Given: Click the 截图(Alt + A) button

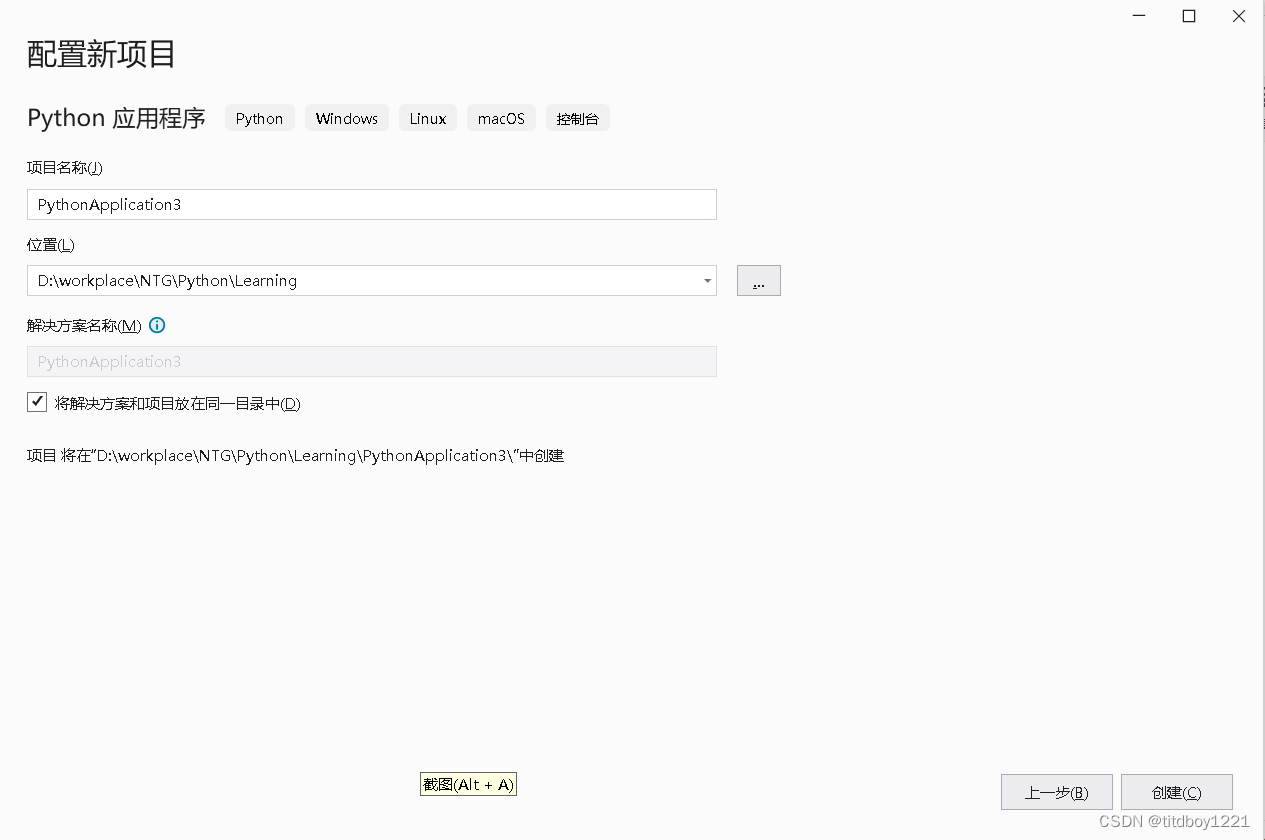Looking at the screenshot, I should [468, 784].
